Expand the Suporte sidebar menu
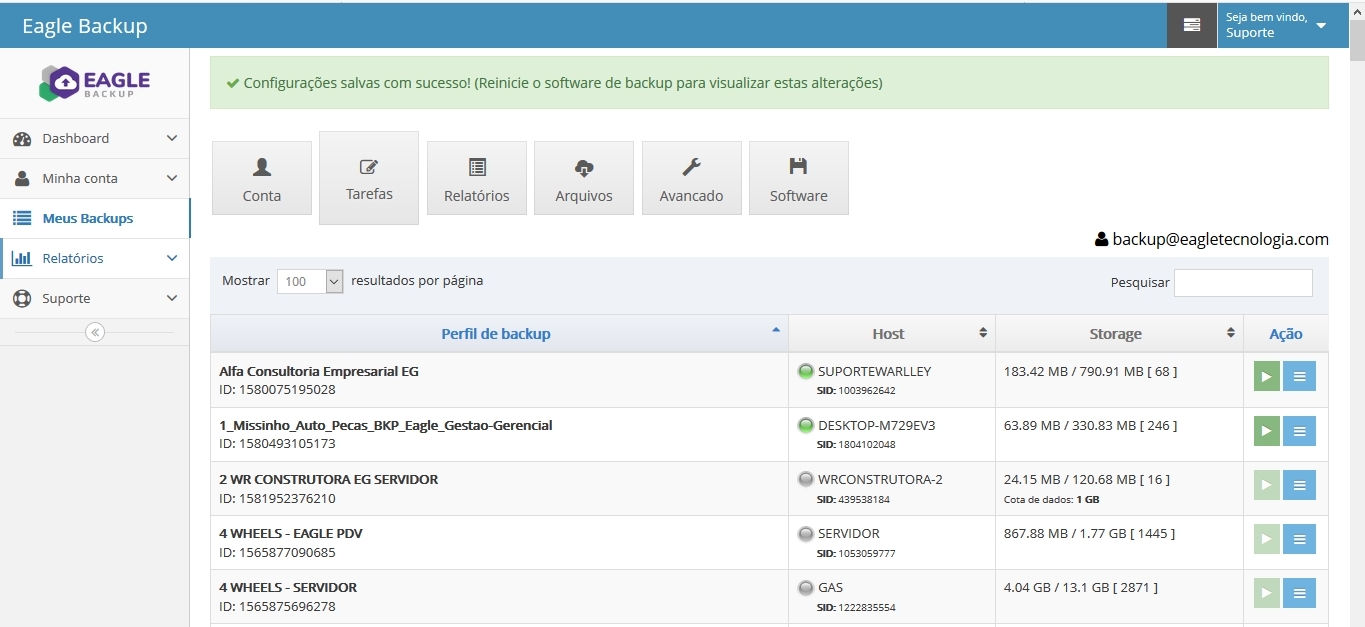1365x627 pixels. point(95,298)
